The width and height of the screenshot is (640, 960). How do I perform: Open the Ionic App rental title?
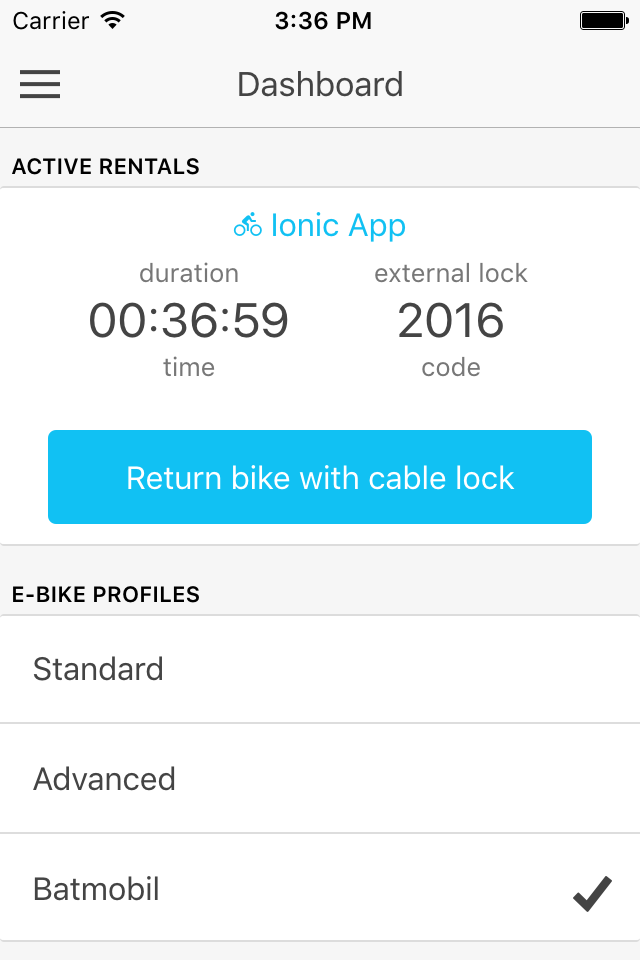tap(338, 225)
